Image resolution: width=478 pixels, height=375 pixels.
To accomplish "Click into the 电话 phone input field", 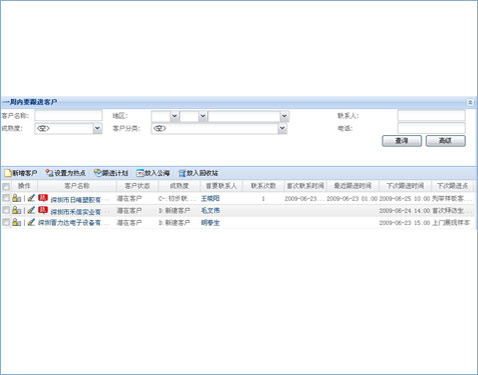I will 431,128.
